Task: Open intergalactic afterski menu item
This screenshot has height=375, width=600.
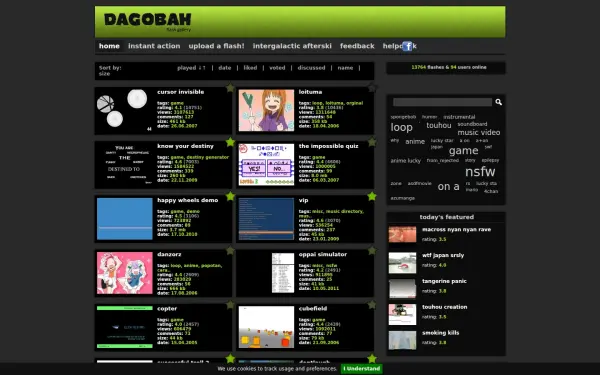Action: [292, 46]
